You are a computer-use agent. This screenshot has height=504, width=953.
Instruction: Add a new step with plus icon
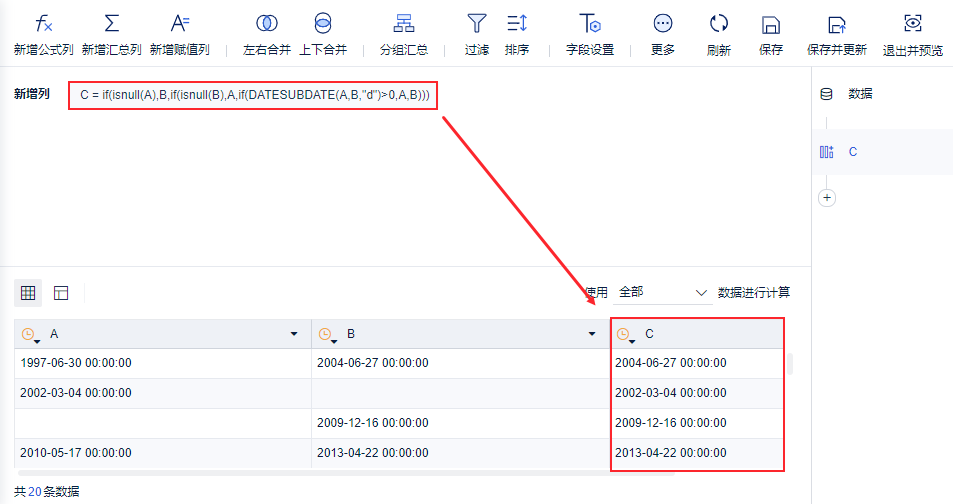click(x=827, y=198)
